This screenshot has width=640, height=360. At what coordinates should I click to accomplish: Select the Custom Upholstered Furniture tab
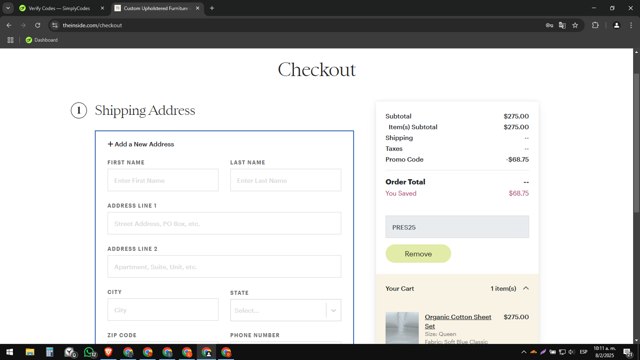pyautogui.click(x=155, y=8)
